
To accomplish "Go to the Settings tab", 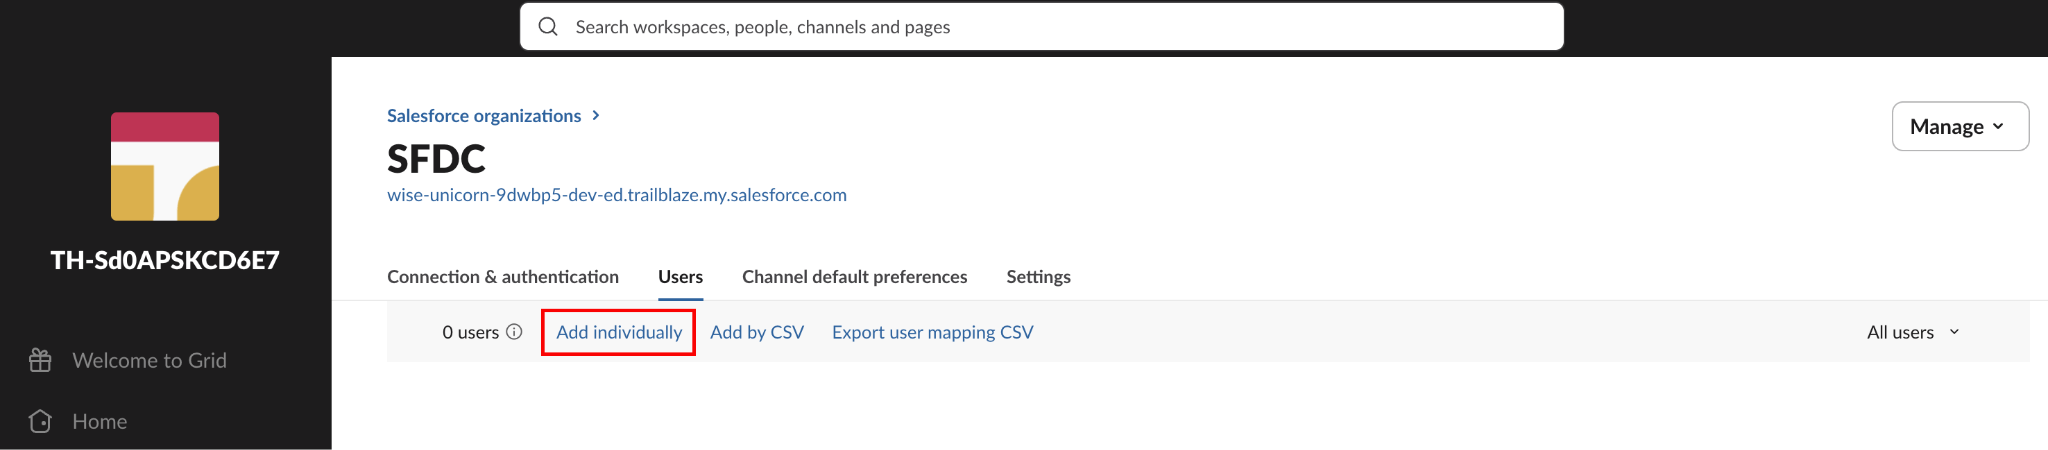I will [x=1038, y=277].
